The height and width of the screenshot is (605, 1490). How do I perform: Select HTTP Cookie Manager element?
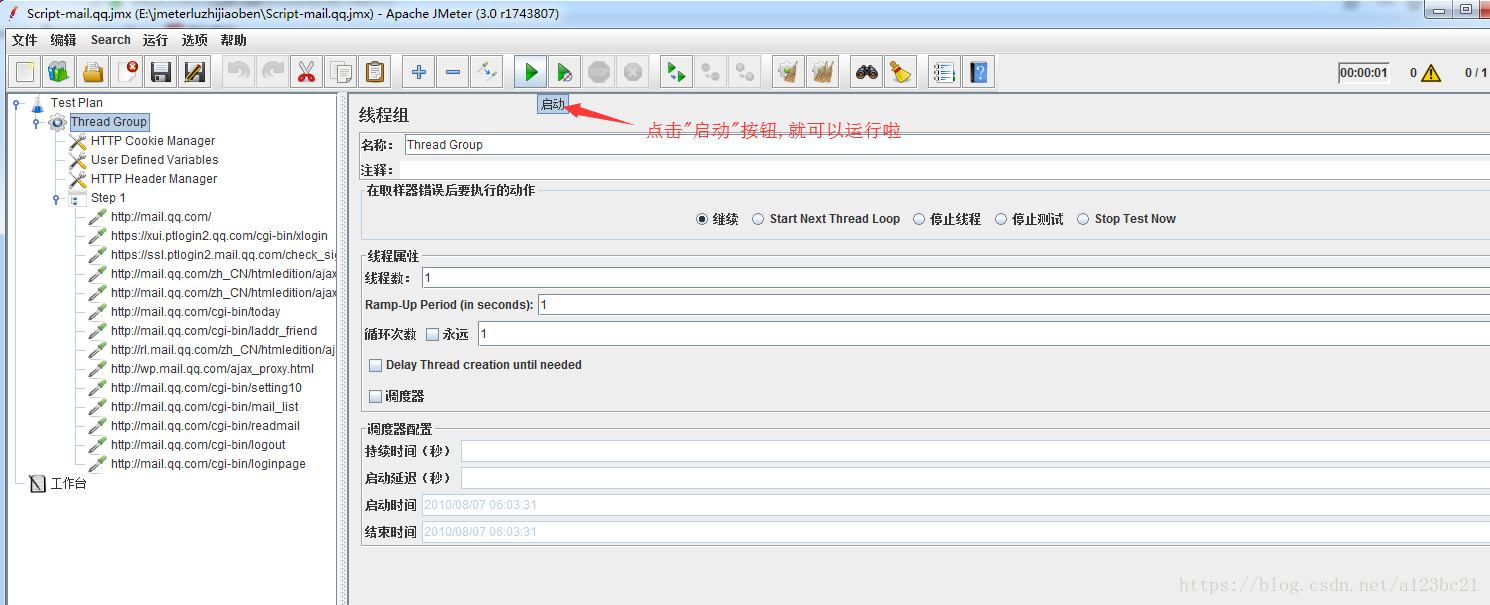point(152,141)
